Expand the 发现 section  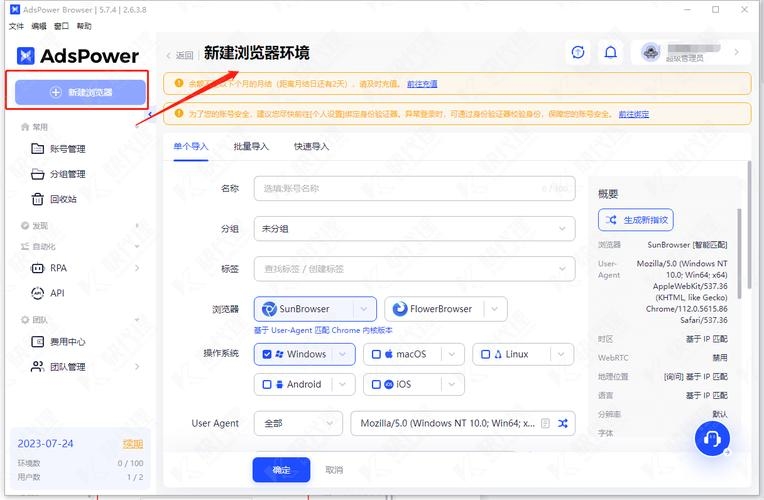coord(137,226)
